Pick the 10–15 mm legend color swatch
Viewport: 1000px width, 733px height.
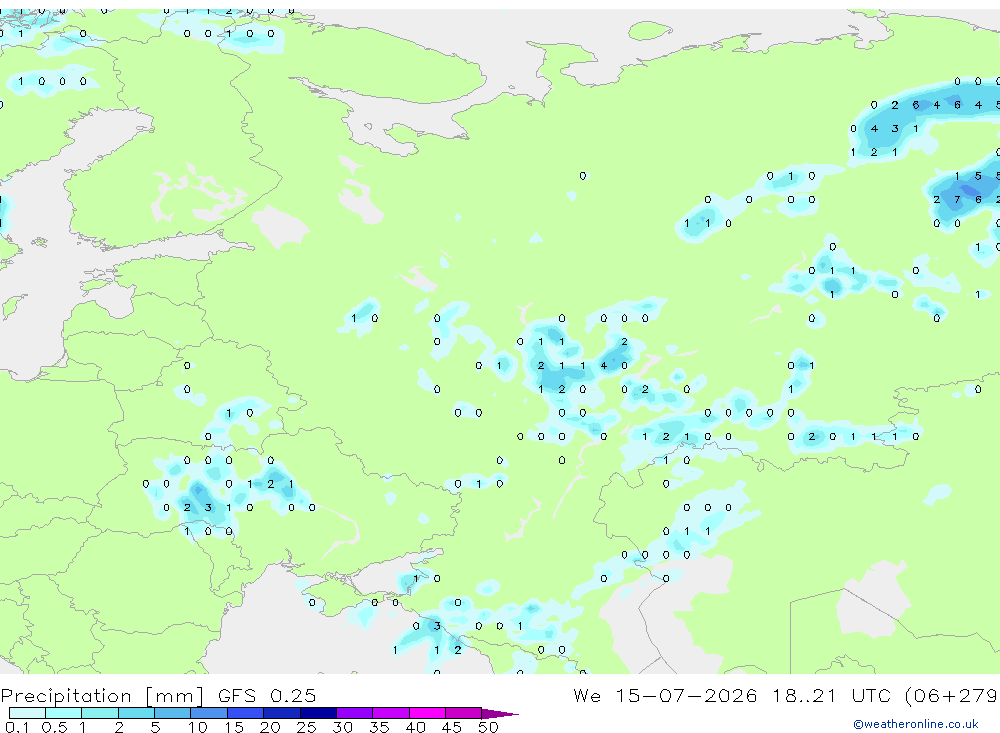coord(209,713)
